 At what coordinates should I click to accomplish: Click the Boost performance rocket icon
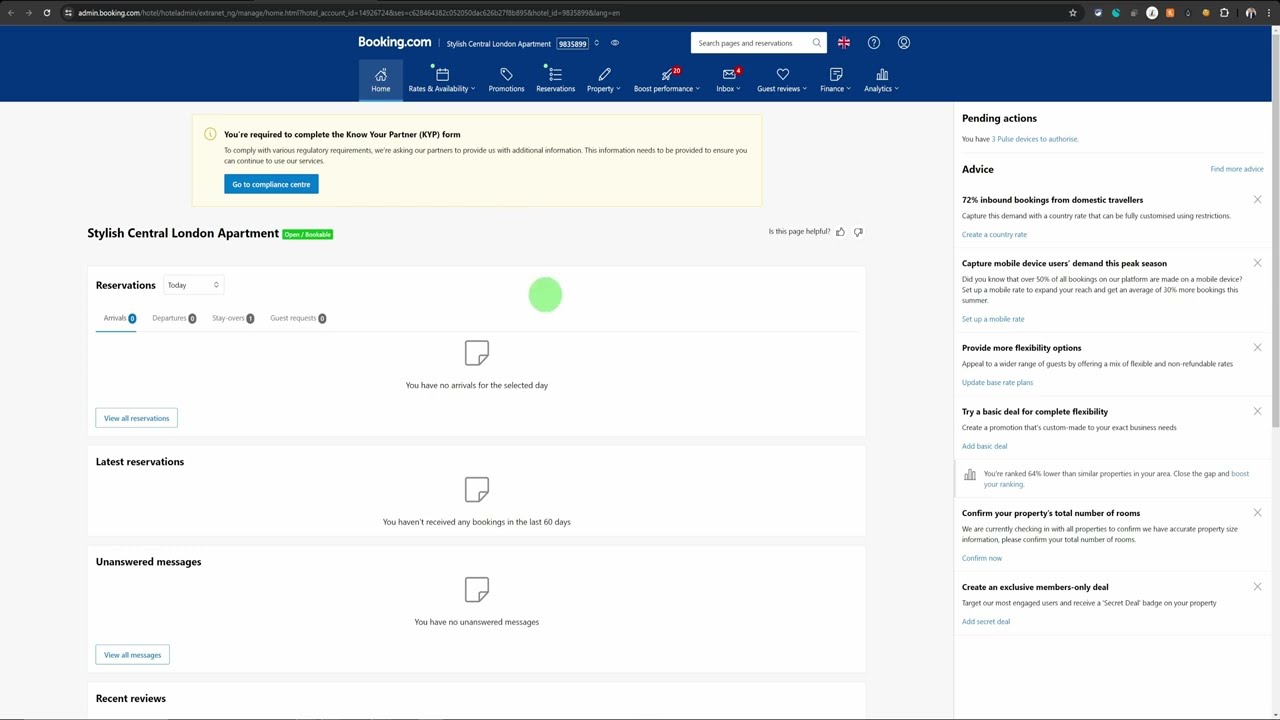tap(667, 75)
